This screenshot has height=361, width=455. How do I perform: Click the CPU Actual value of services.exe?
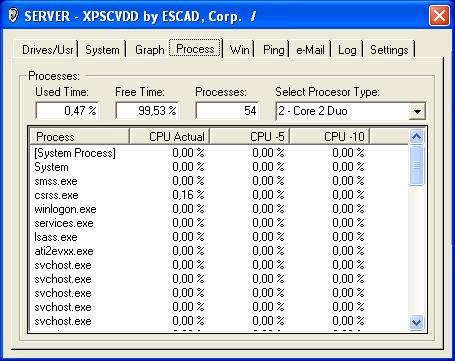pos(188,223)
